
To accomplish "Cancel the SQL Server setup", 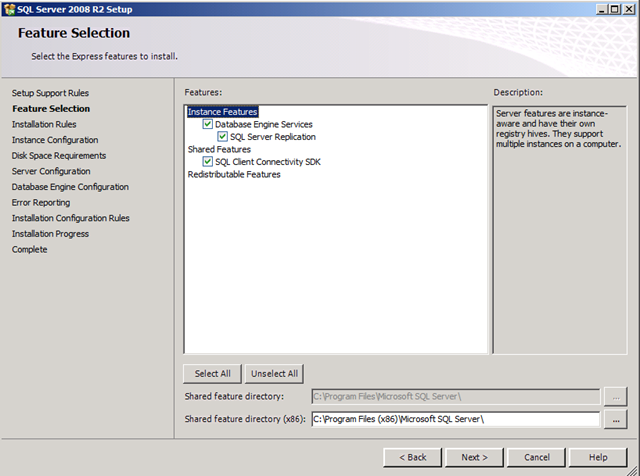I will tap(536, 457).
